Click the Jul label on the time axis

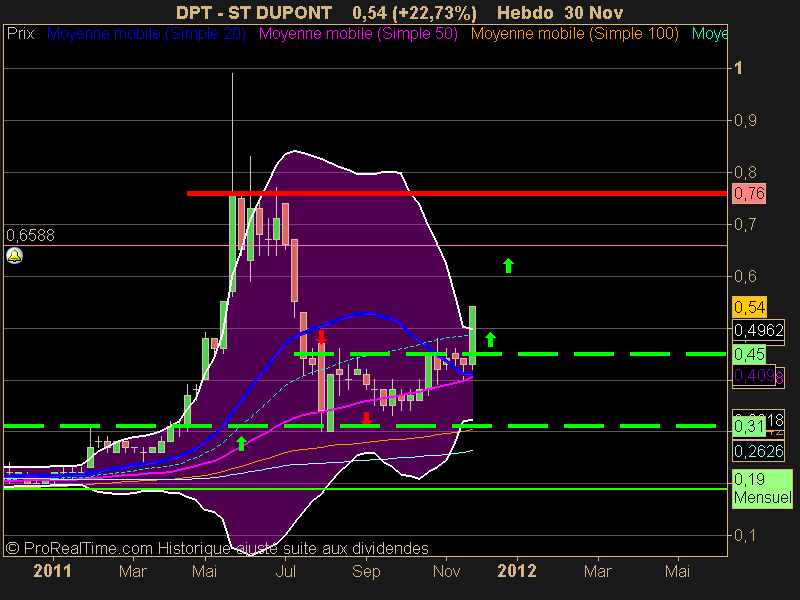(x=286, y=571)
